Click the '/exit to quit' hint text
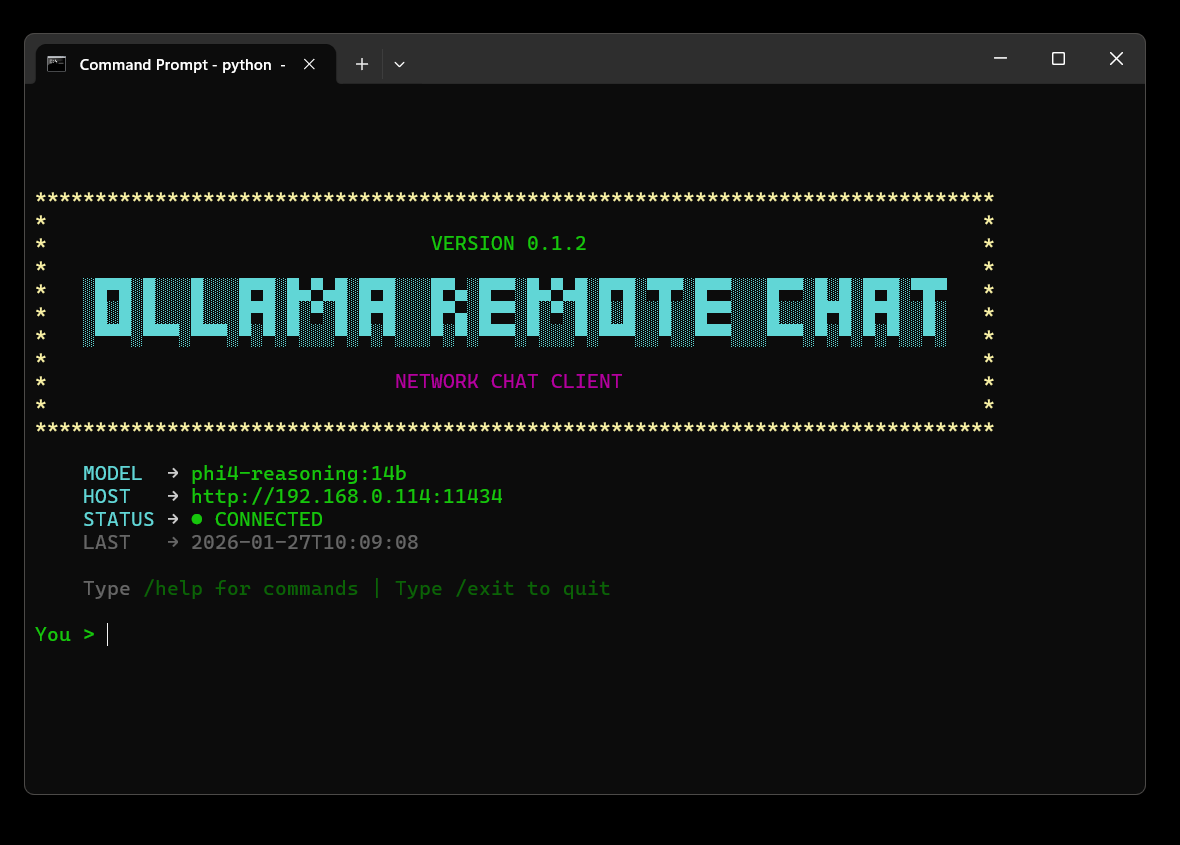 click(533, 588)
